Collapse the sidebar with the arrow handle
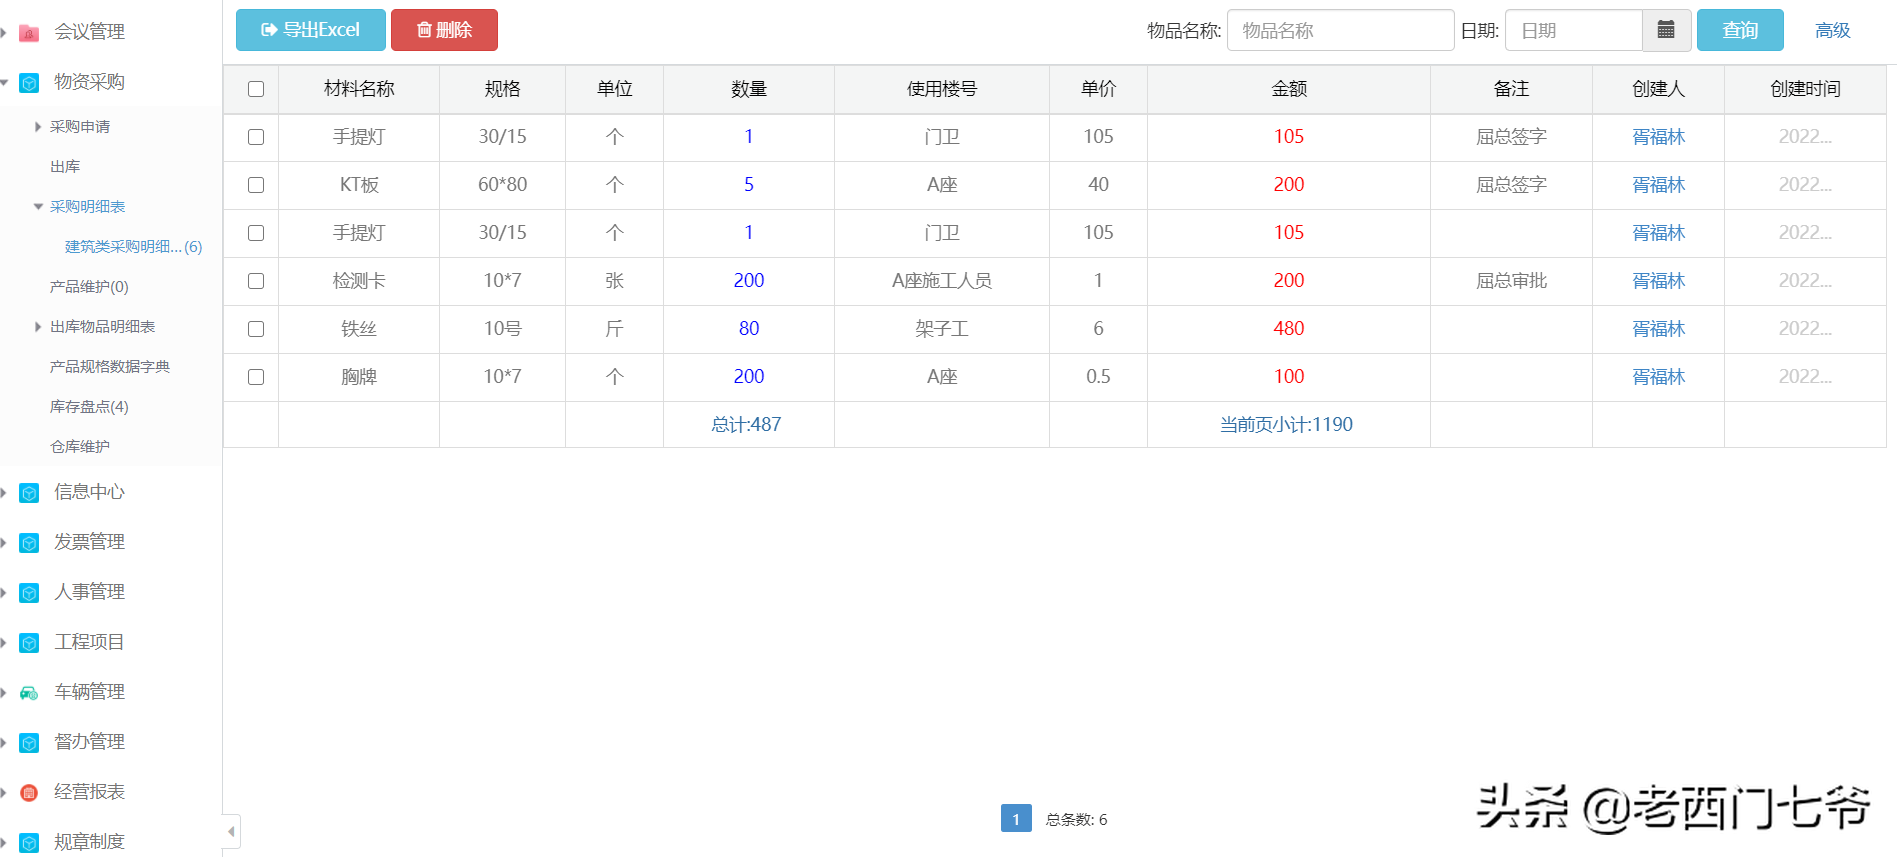The height and width of the screenshot is (857, 1897). point(231,831)
